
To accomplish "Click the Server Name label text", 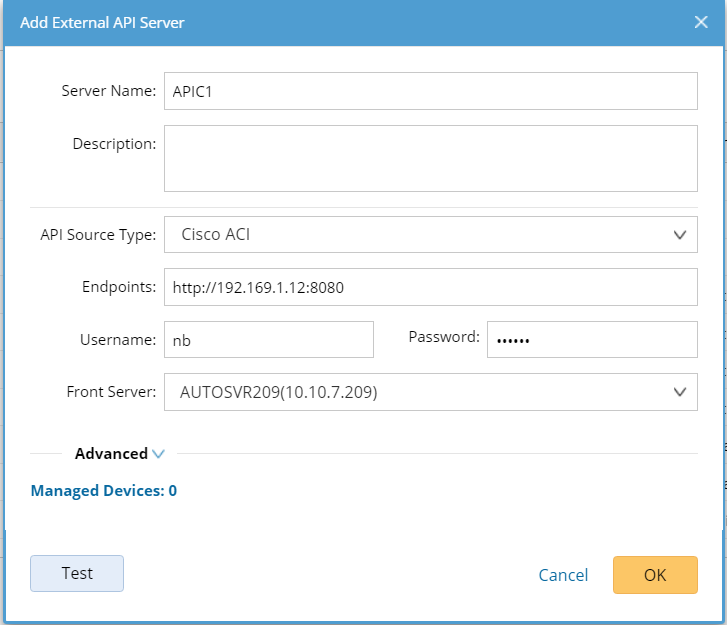I will click(x=109, y=91).
